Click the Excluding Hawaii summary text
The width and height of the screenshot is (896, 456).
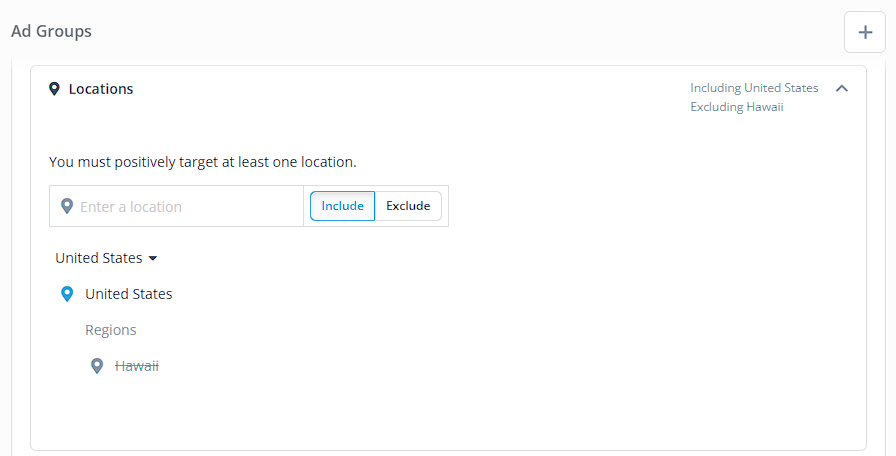[737, 107]
